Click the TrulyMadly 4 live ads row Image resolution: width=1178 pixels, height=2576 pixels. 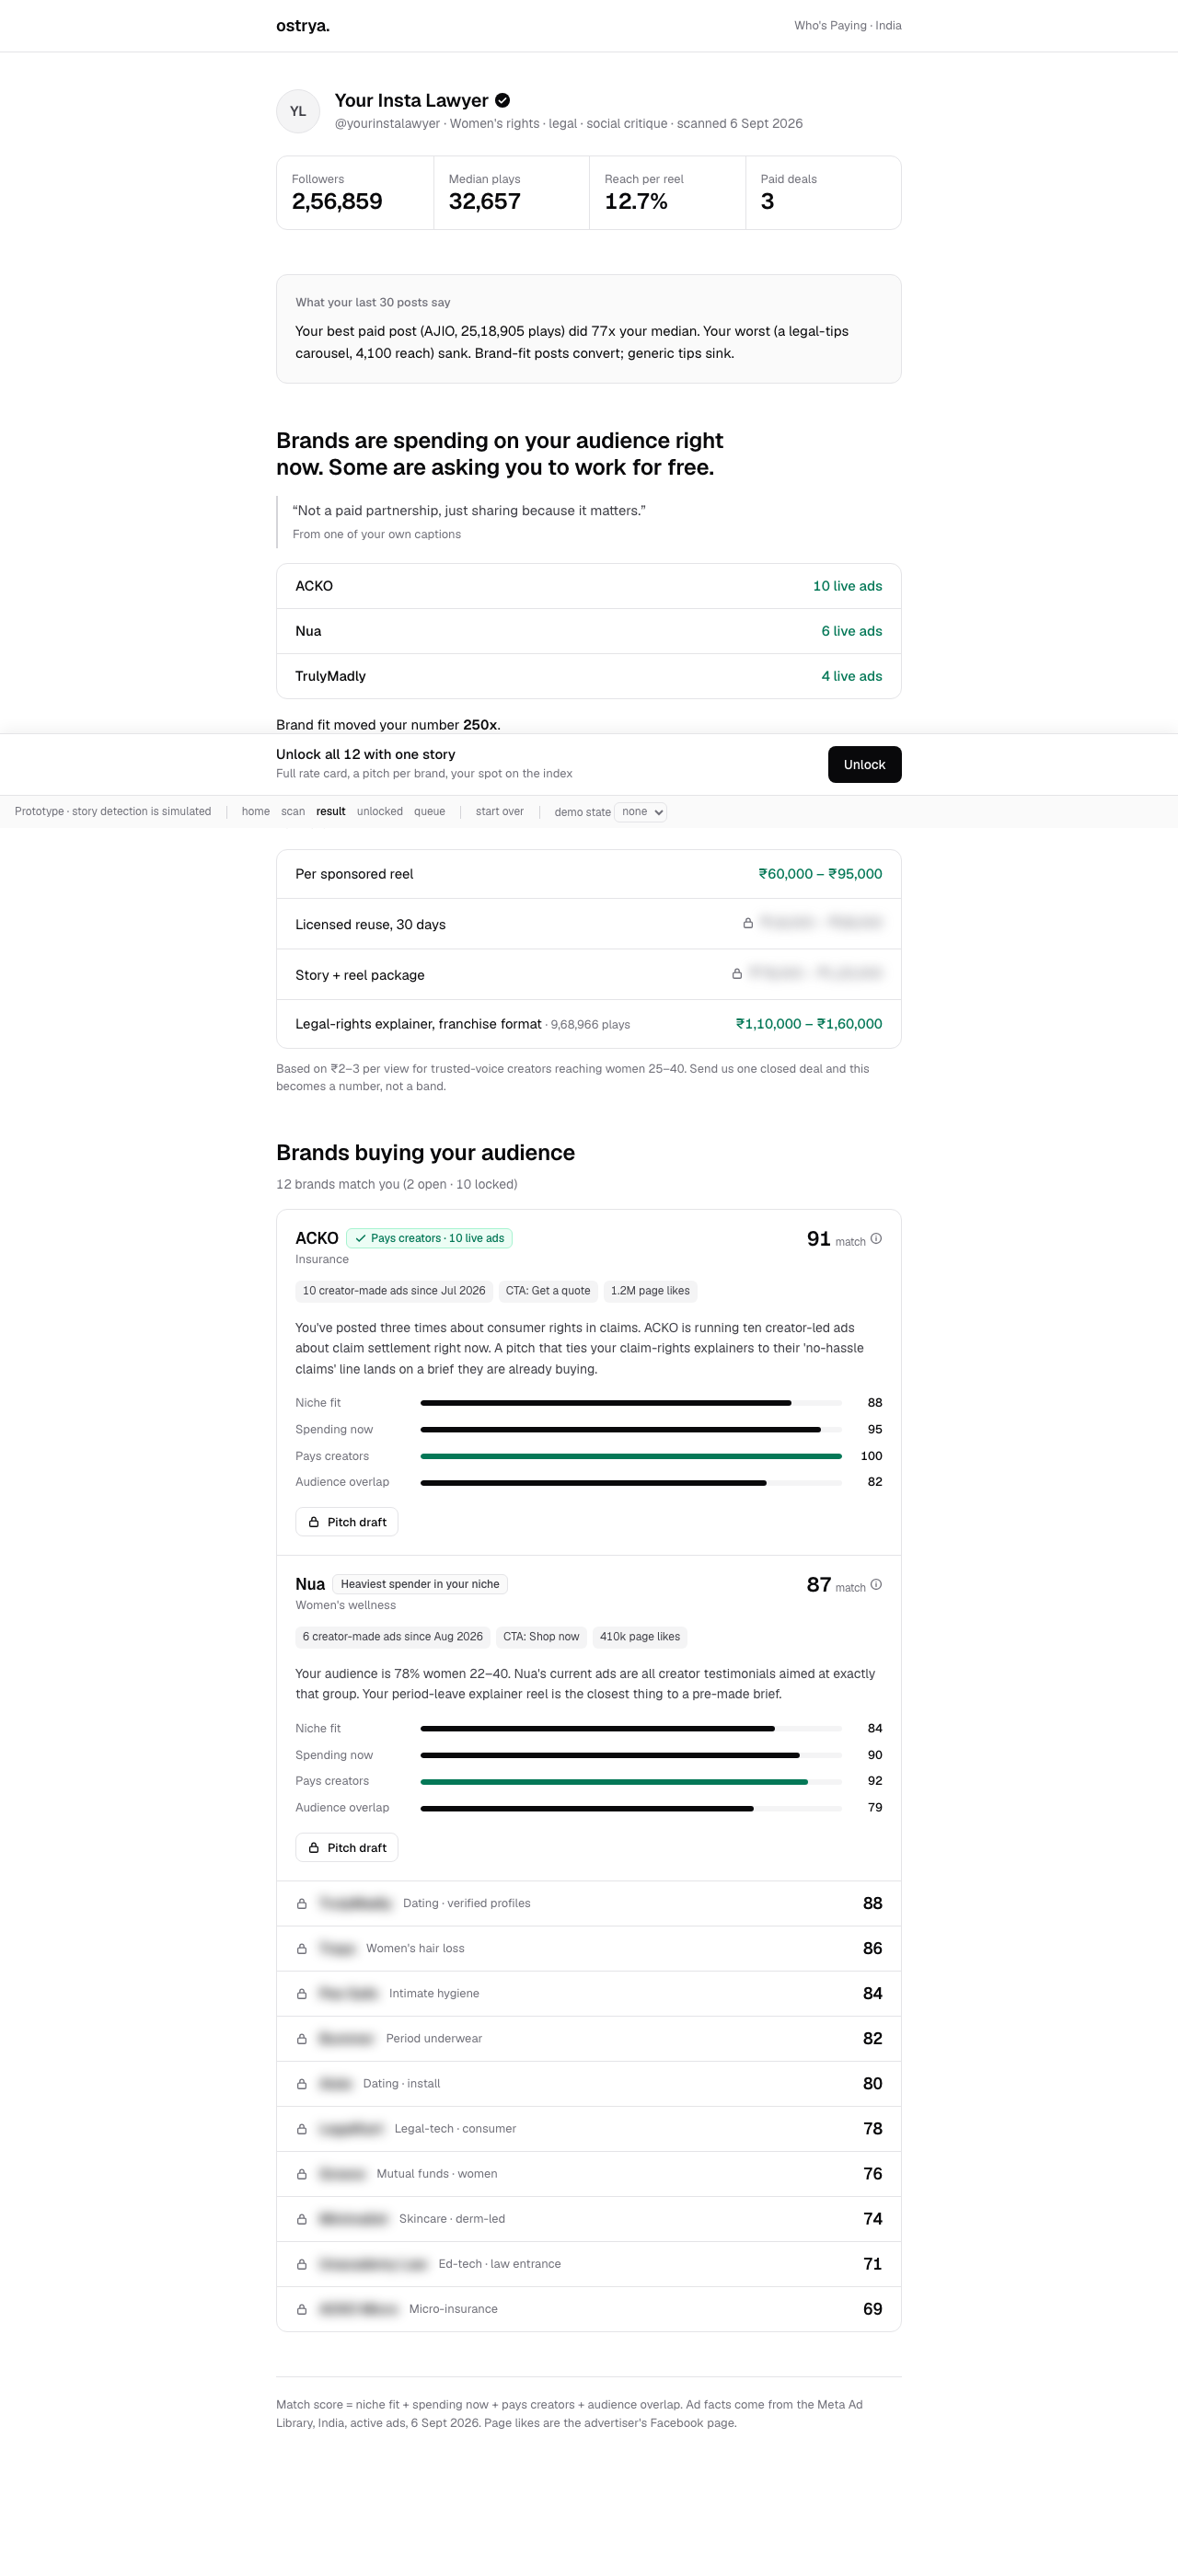(588, 676)
